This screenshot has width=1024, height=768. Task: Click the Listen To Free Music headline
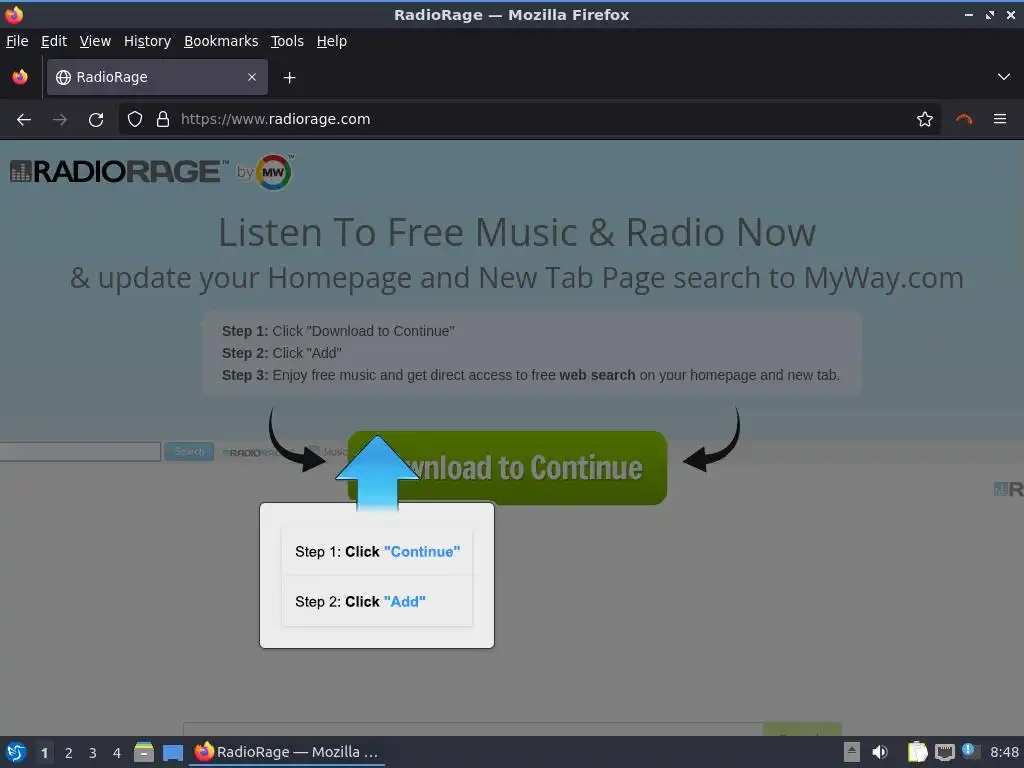(x=517, y=232)
